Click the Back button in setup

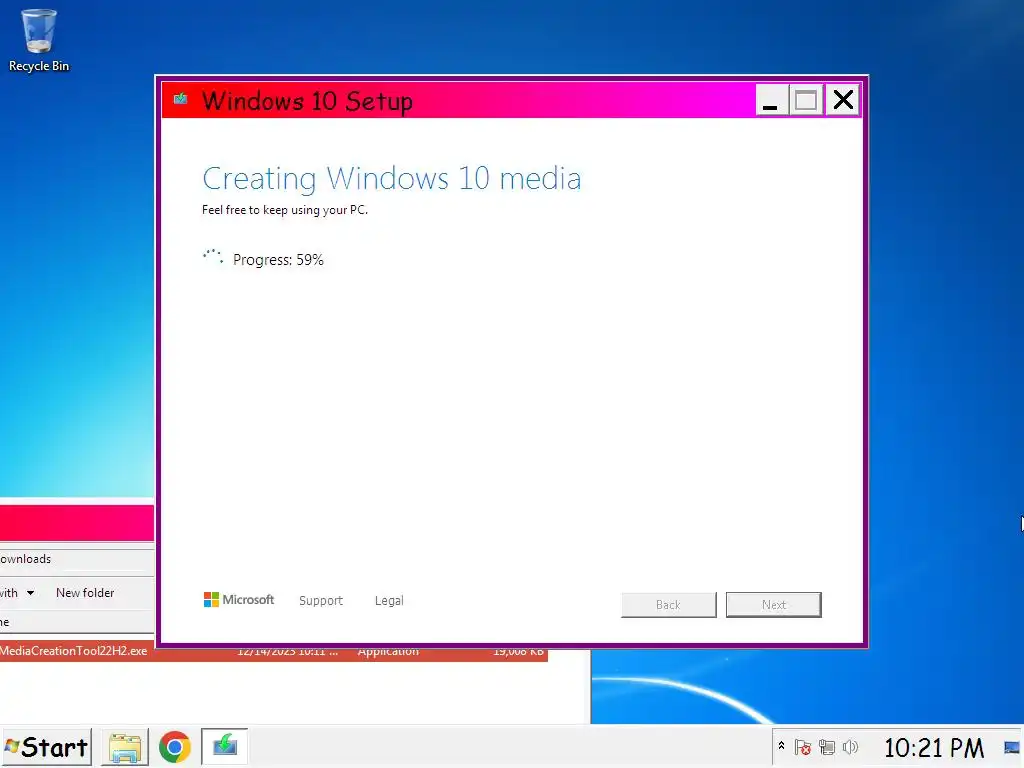(668, 605)
